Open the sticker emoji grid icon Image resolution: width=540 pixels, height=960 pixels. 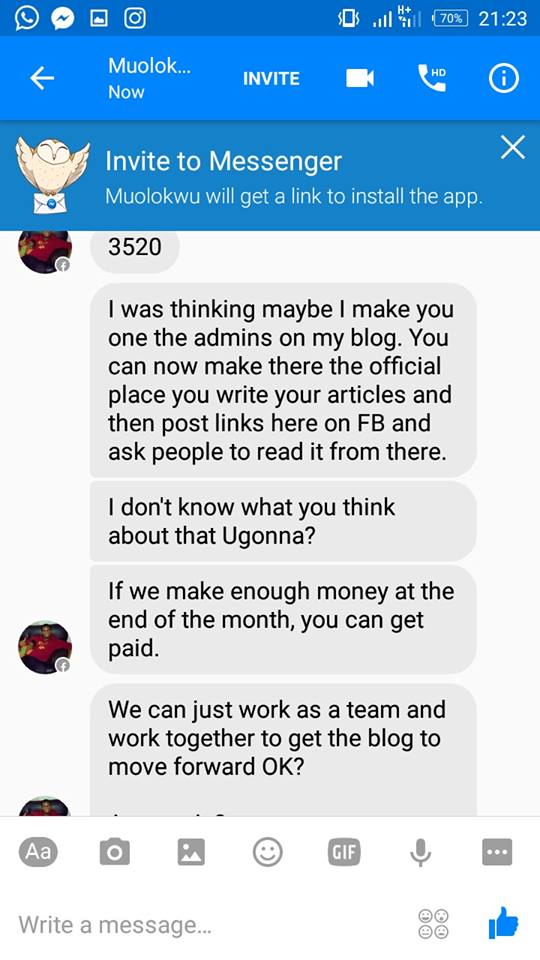433,924
